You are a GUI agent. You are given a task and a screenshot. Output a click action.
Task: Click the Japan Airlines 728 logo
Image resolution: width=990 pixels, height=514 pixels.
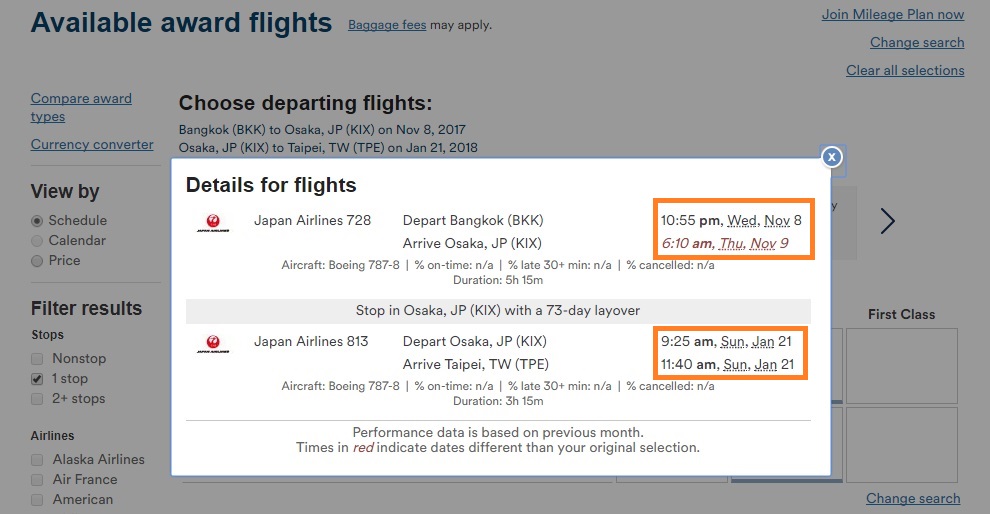[x=213, y=223]
